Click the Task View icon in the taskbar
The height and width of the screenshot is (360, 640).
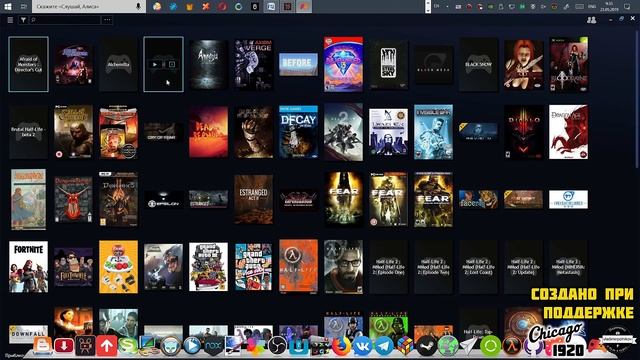click(x=24, y=7)
